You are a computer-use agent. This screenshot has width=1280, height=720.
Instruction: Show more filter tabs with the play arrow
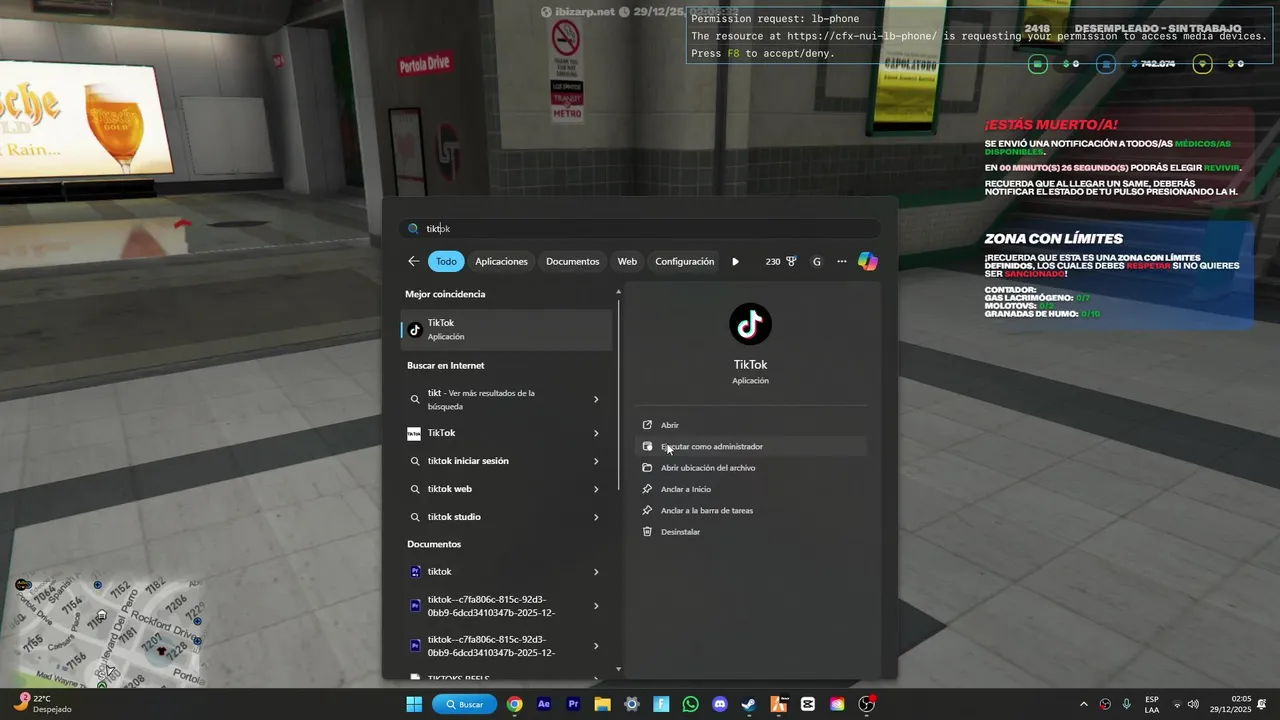tap(735, 261)
